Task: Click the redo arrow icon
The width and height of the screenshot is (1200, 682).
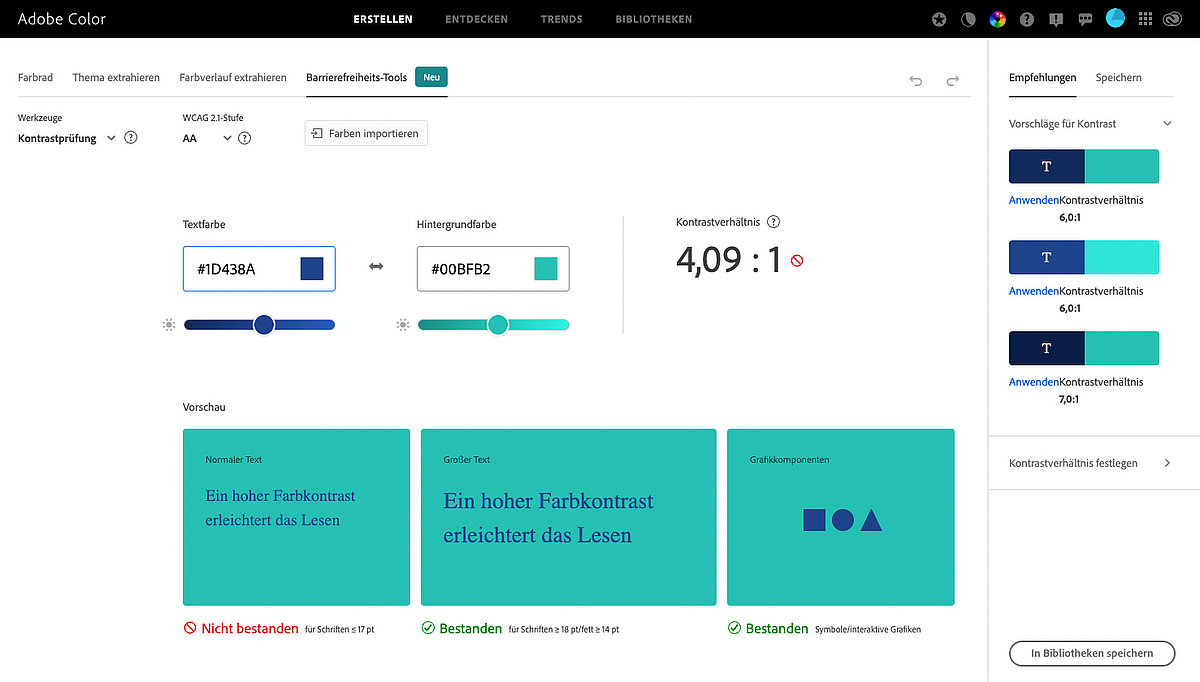Action: [x=953, y=81]
